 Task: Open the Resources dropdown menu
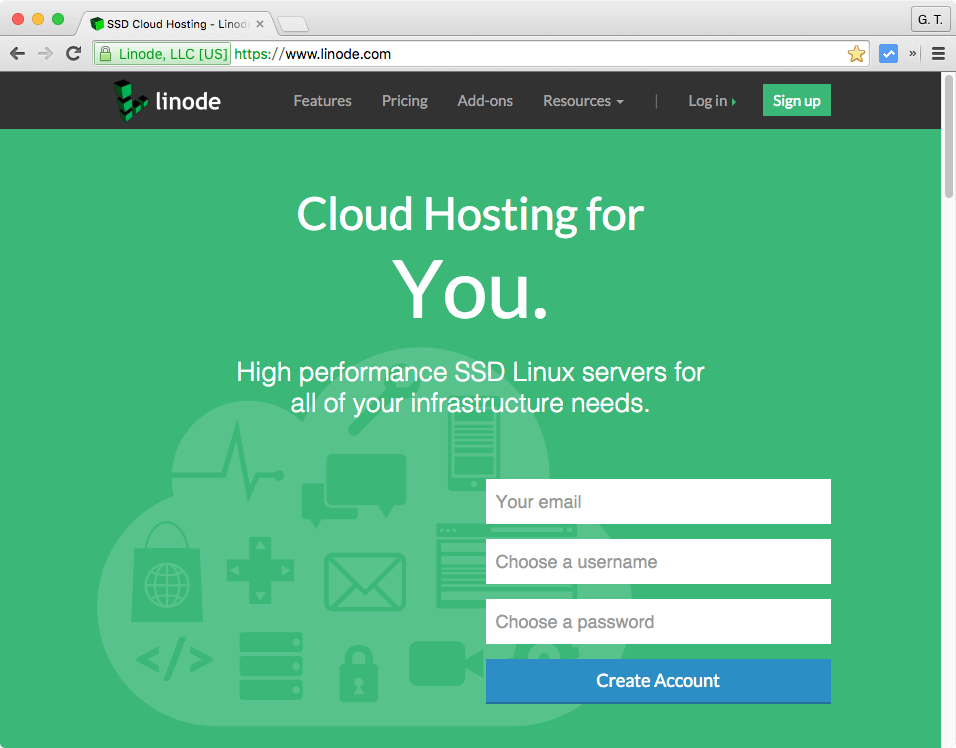coord(583,100)
